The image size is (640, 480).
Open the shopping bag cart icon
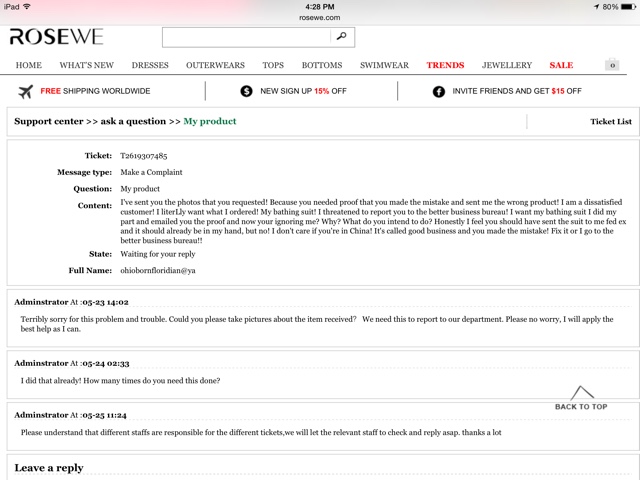tap(612, 64)
